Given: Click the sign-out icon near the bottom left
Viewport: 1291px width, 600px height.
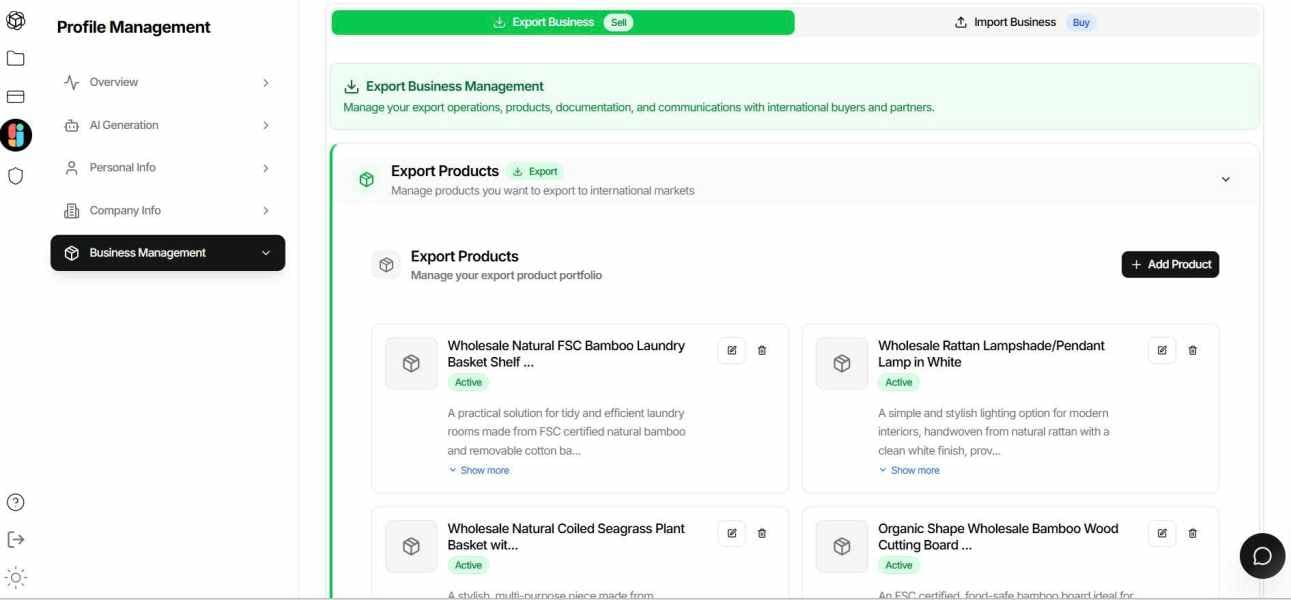Looking at the screenshot, I should pyautogui.click(x=15, y=539).
